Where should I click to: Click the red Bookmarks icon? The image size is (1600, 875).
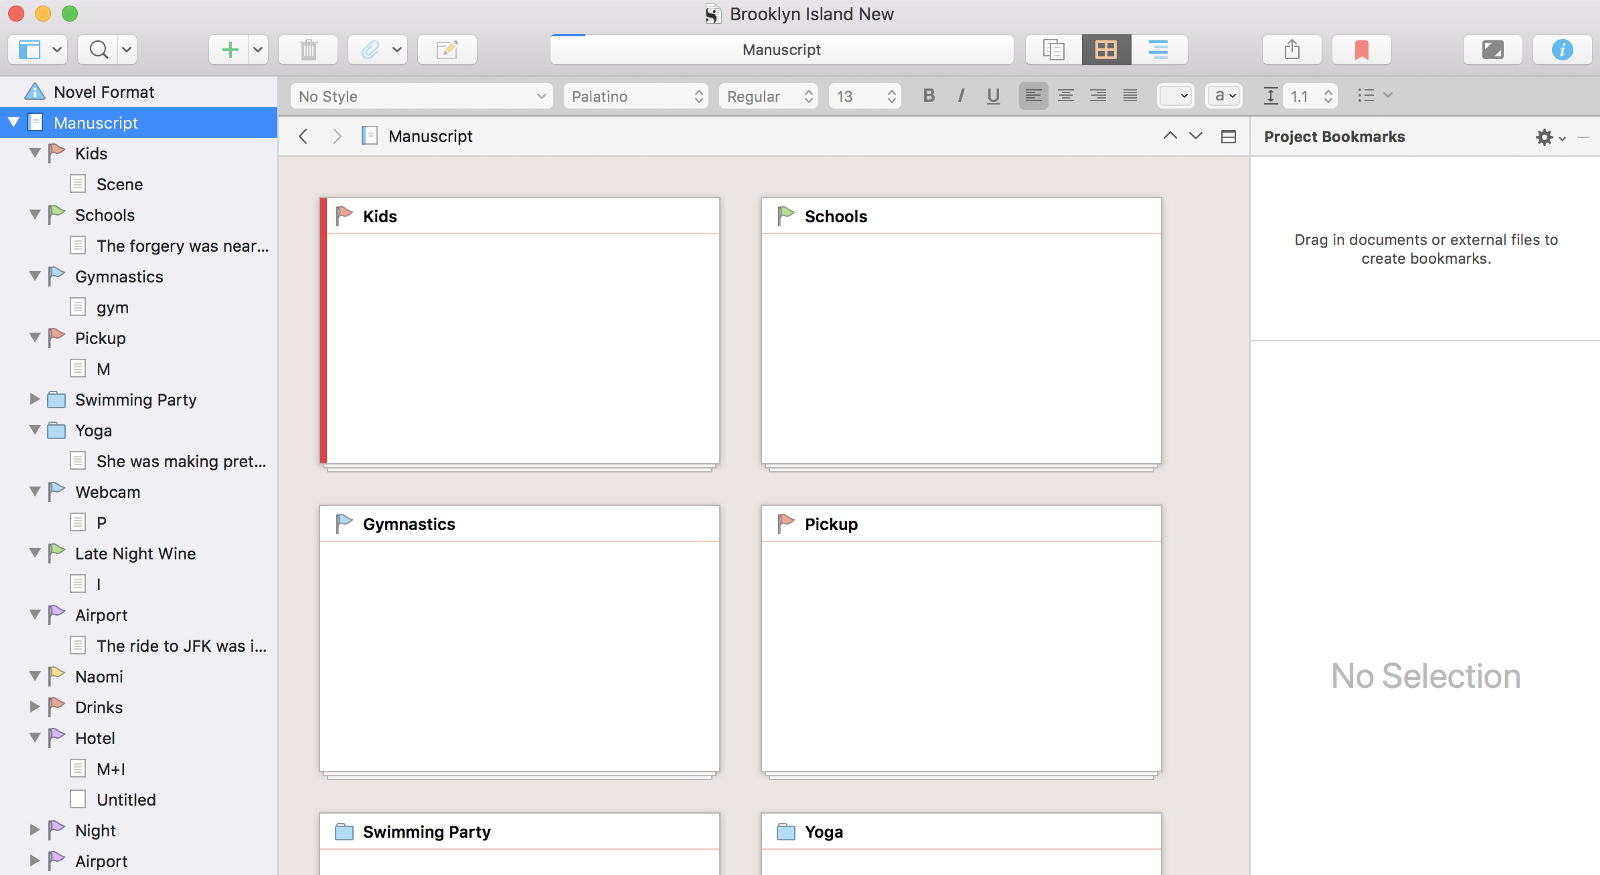pyautogui.click(x=1361, y=50)
